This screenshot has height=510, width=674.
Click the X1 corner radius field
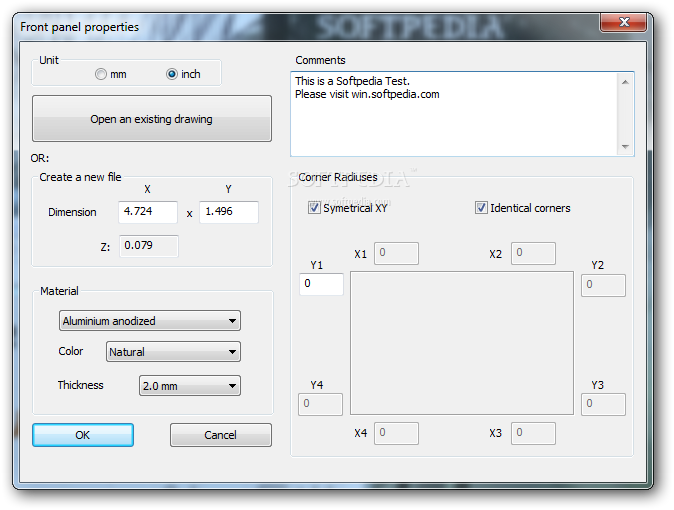[396, 253]
